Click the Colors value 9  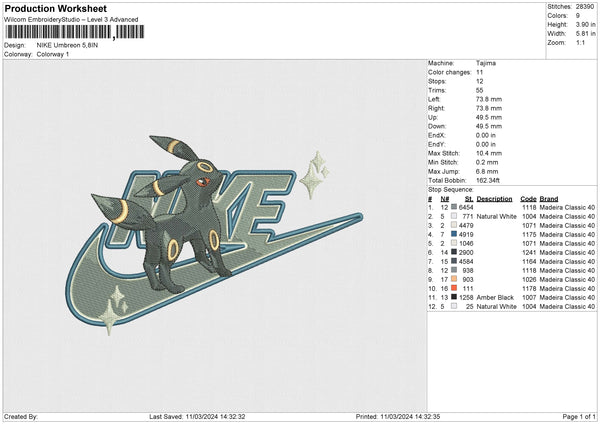pos(578,16)
